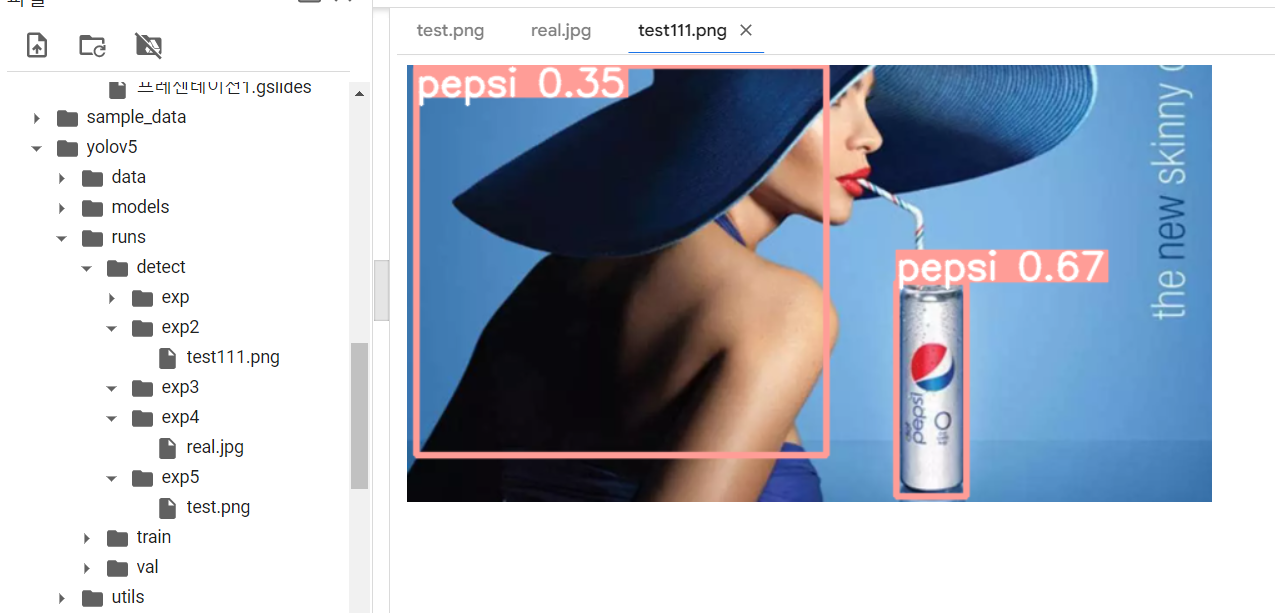This screenshot has width=1275, height=613.
Task: Collapse the exp5 folder arrow
Action: pos(112,478)
